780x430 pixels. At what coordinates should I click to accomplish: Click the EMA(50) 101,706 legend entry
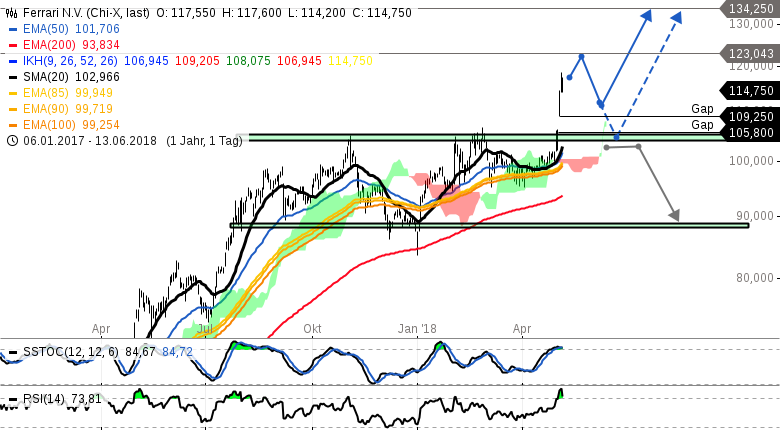71,29
